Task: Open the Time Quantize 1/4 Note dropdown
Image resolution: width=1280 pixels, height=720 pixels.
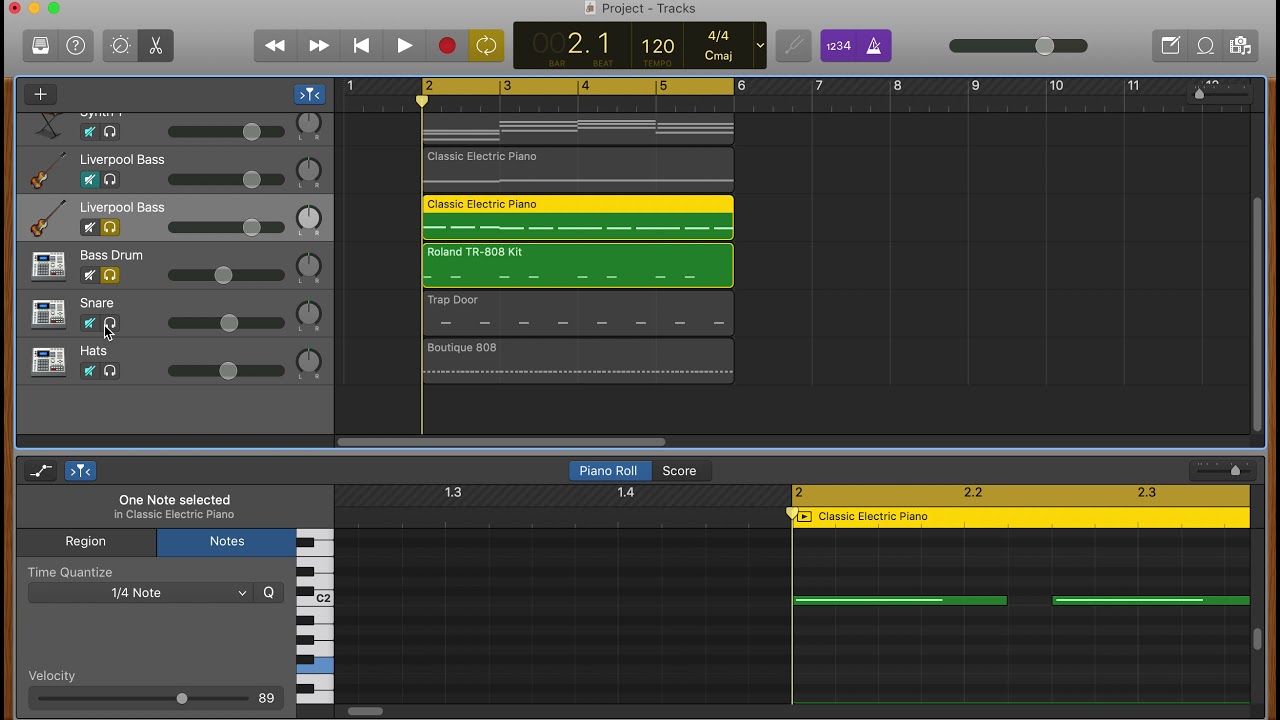Action: click(140, 593)
